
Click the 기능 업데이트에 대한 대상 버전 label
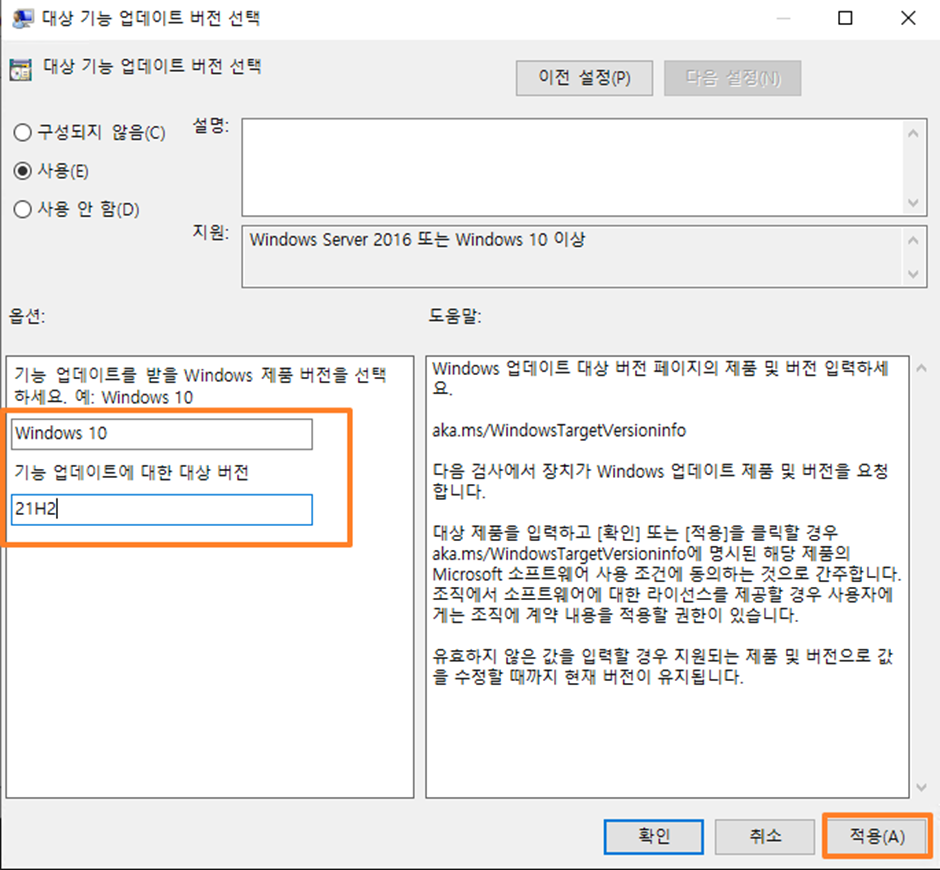click(x=131, y=472)
